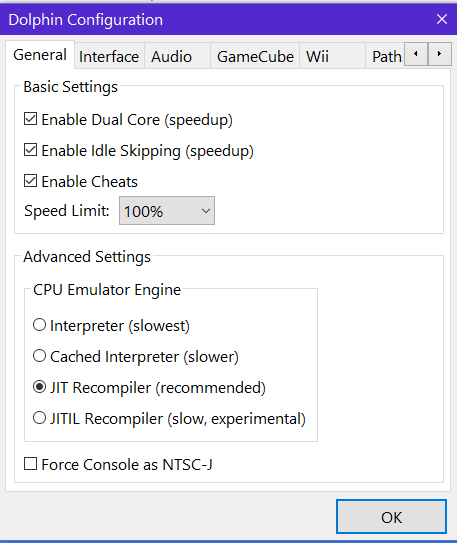Select the General tab
457x543 pixels.
point(40,55)
